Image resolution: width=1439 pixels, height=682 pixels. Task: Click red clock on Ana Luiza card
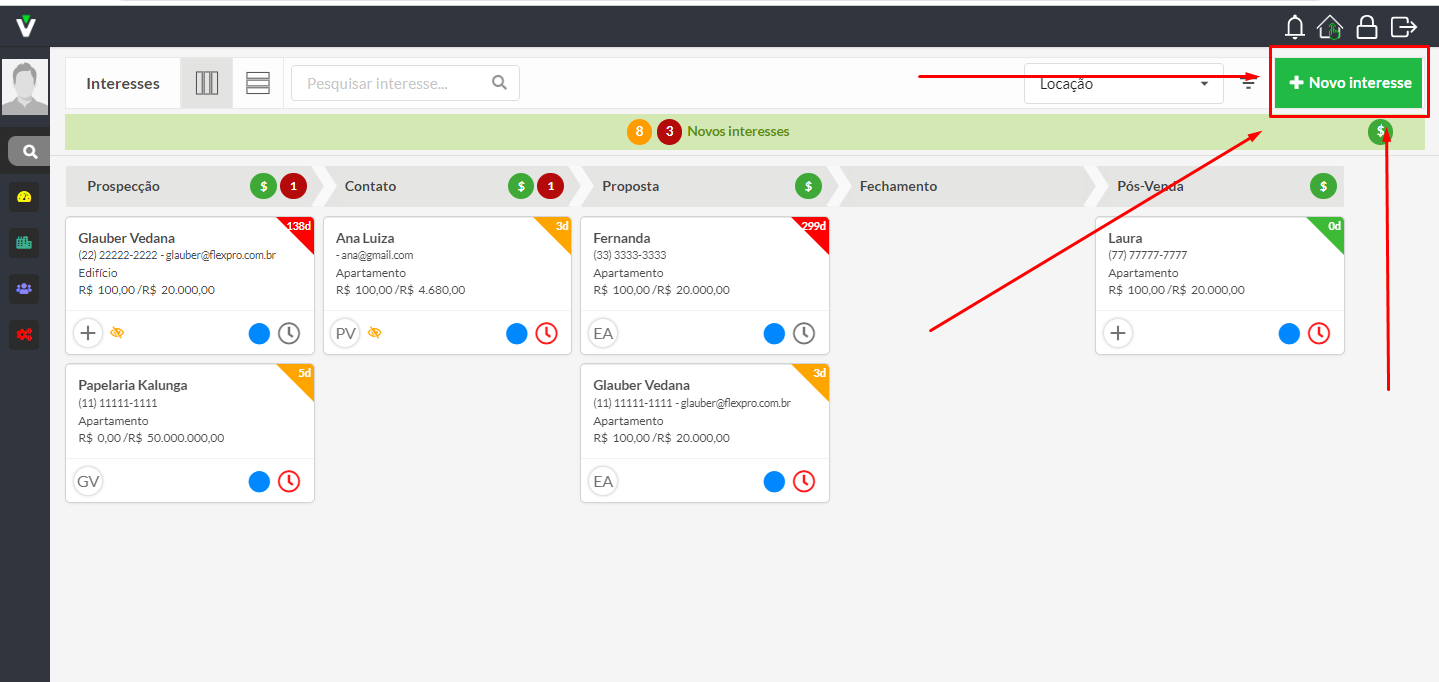(x=547, y=333)
